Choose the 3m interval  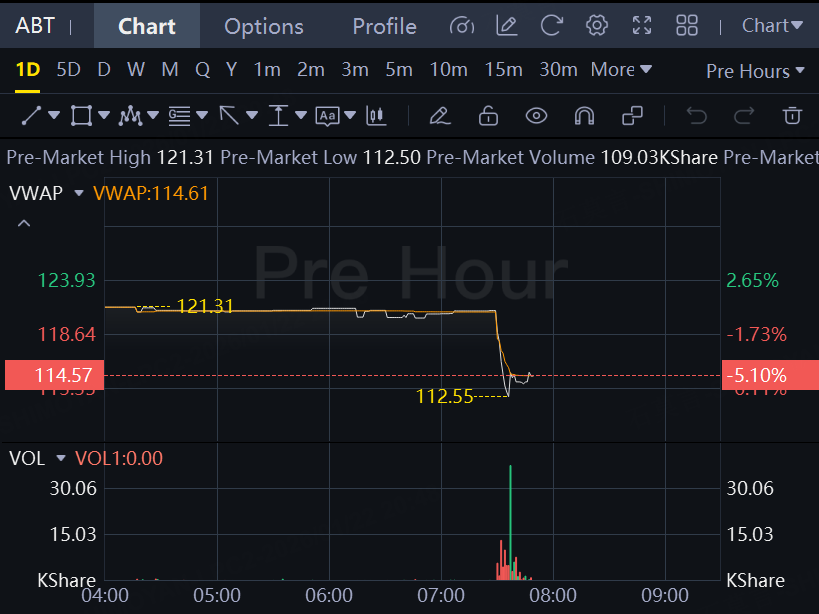click(x=355, y=69)
